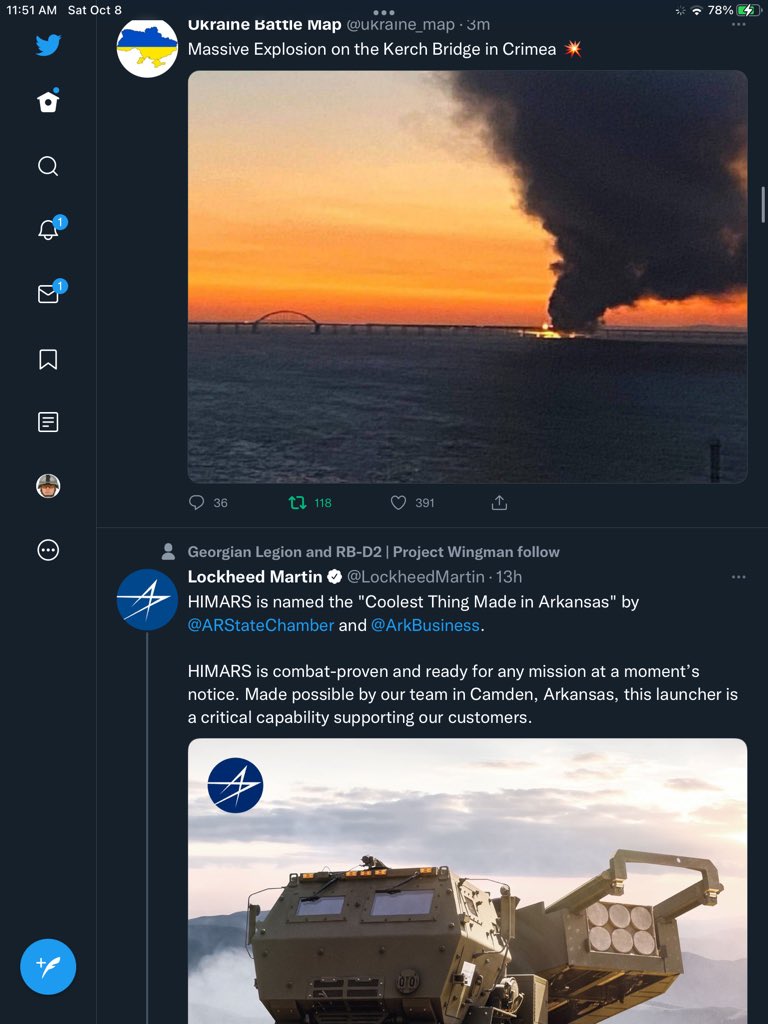Share the Kerch Bridge tweet
The image size is (768, 1024).
[x=500, y=503]
